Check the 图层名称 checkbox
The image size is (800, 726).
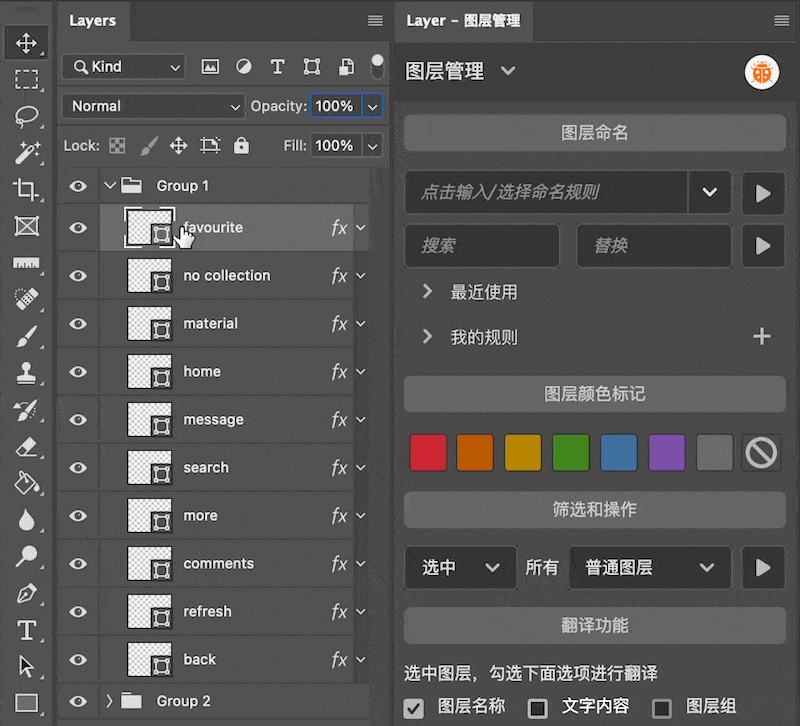point(413,708)
